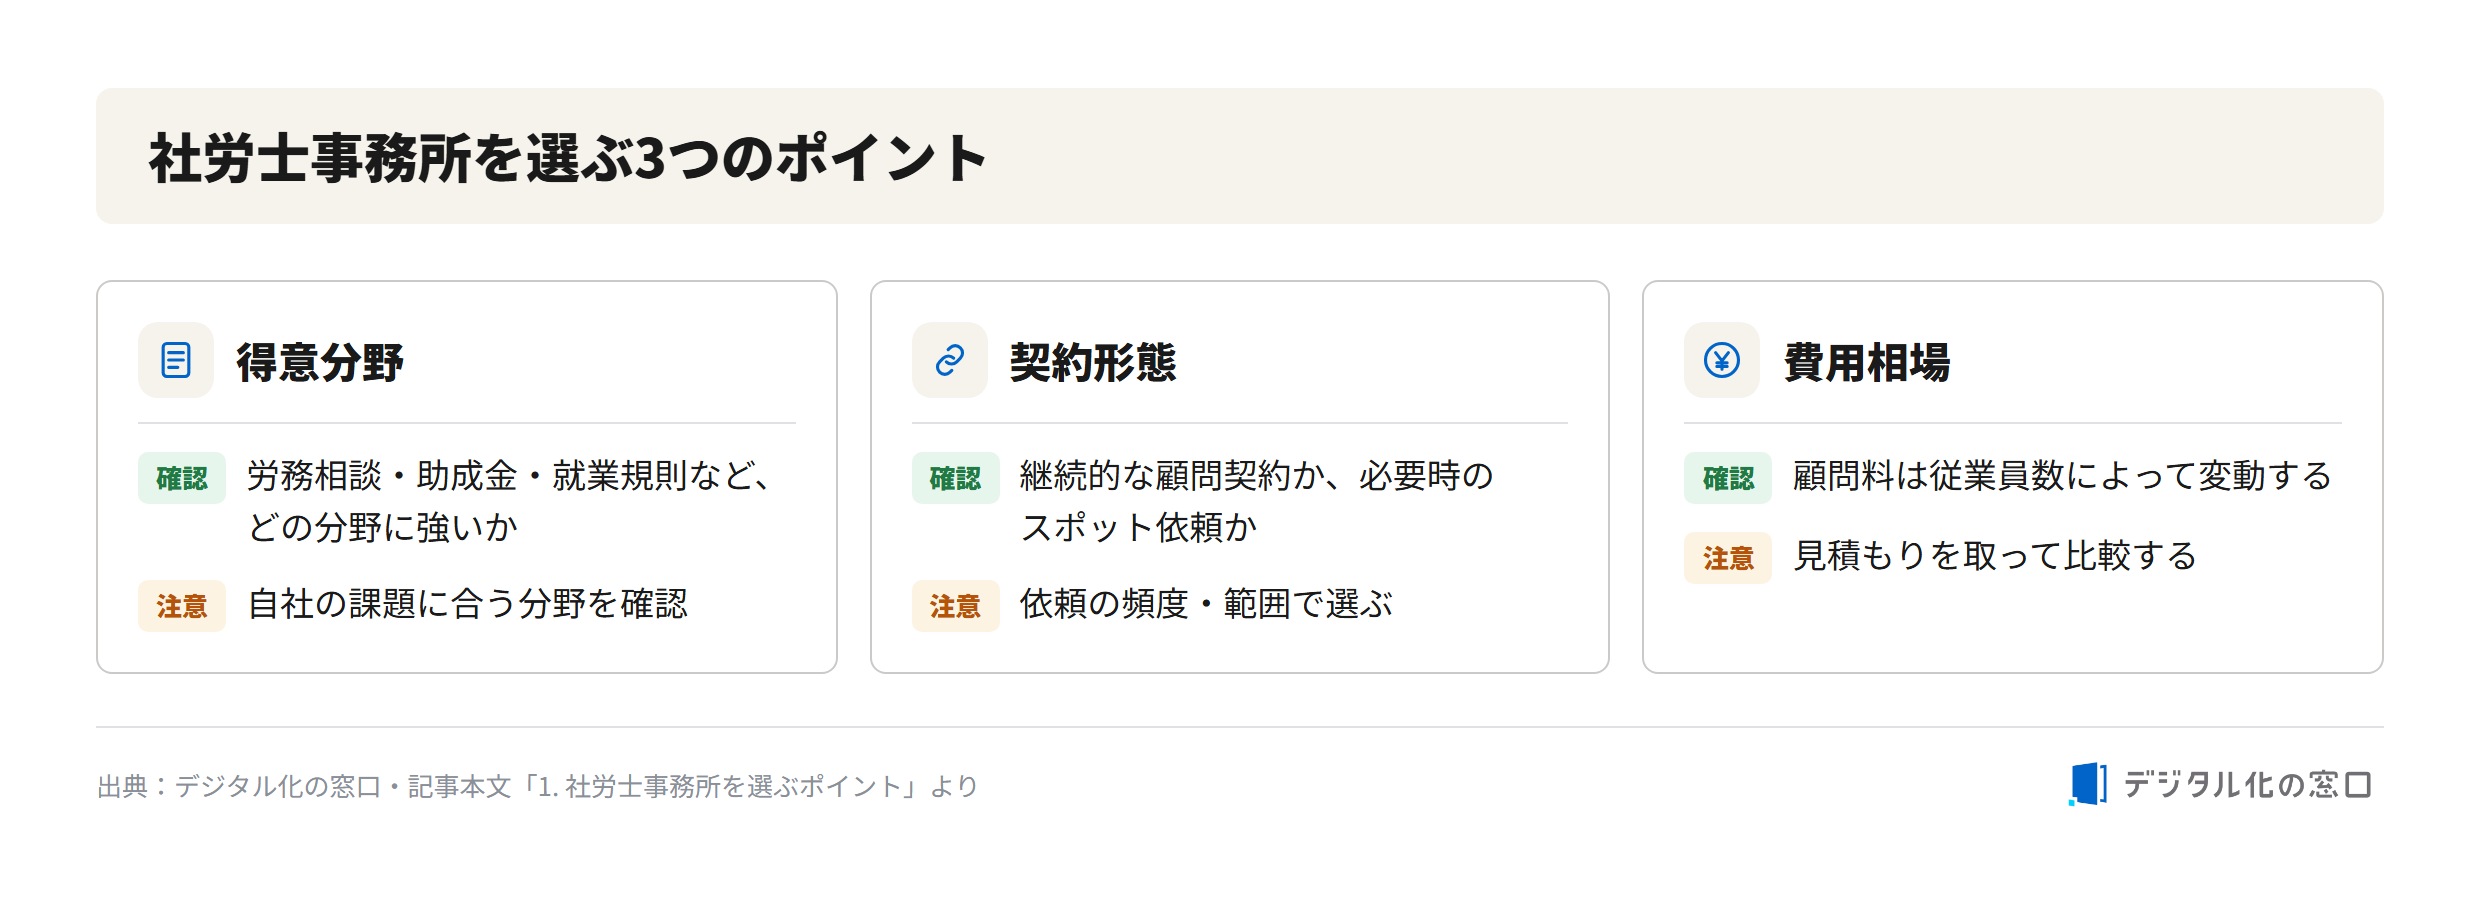Screen dimensions: 2480x902
Task: Select the green 確認 badge under 契約形態
Action: [x=956, y=478]
